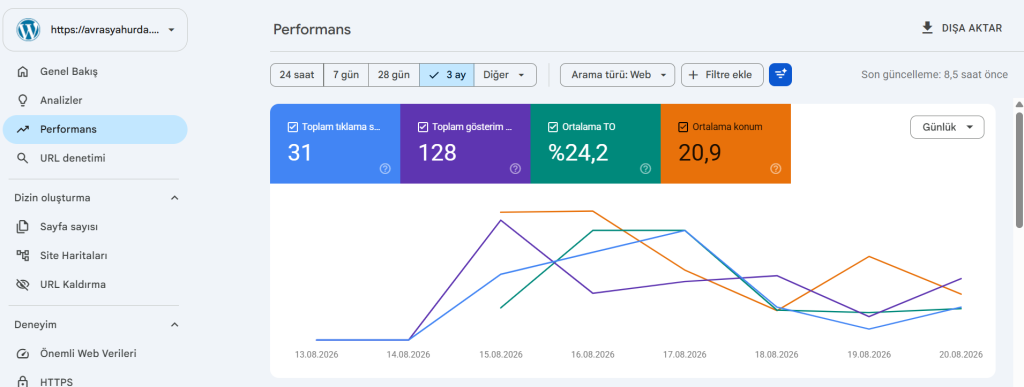
Task: Click the orange Ortalama konum metric card
Action: (x=726, y=144)
